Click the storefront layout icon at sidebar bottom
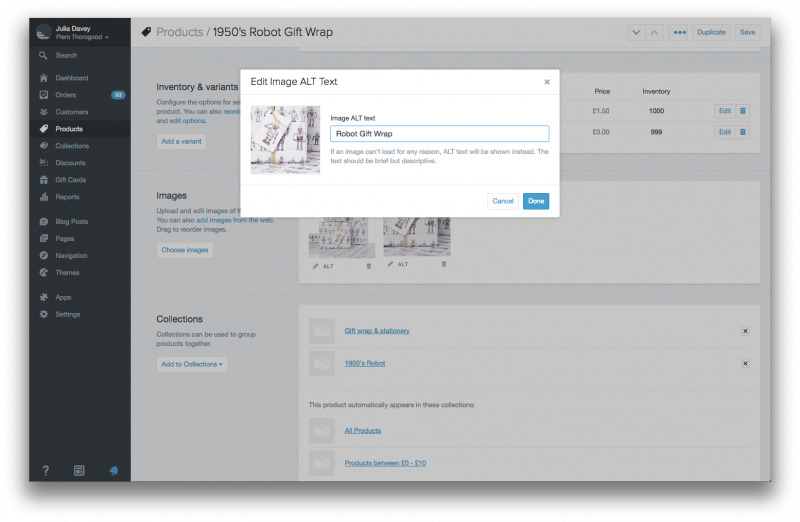 tap(79, 470)
